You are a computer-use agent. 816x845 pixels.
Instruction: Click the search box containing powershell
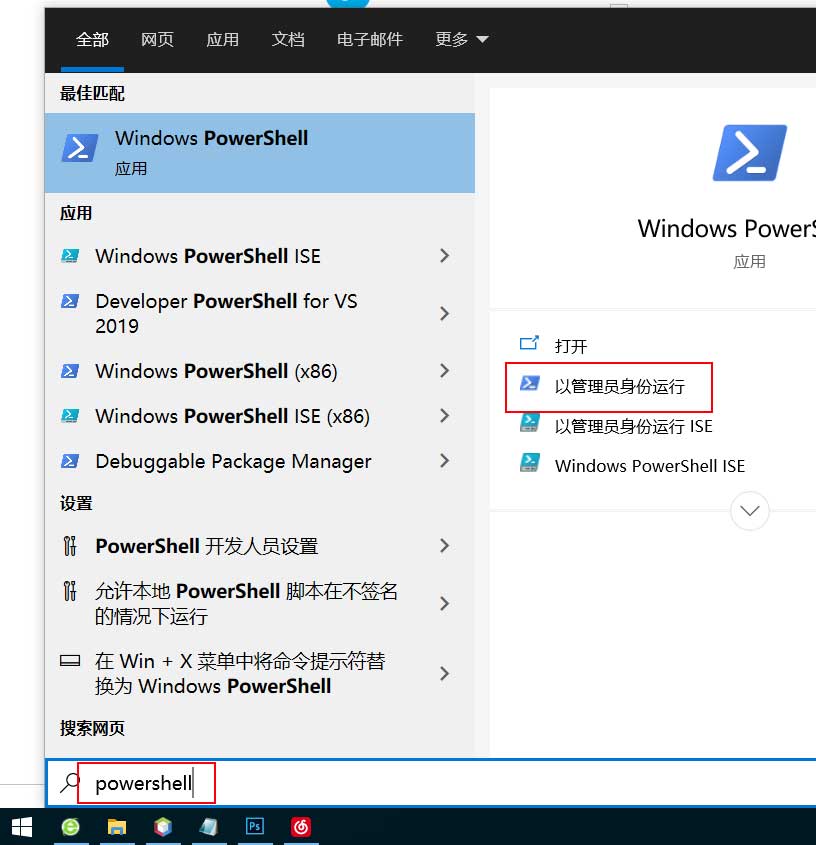click(431, 782)
